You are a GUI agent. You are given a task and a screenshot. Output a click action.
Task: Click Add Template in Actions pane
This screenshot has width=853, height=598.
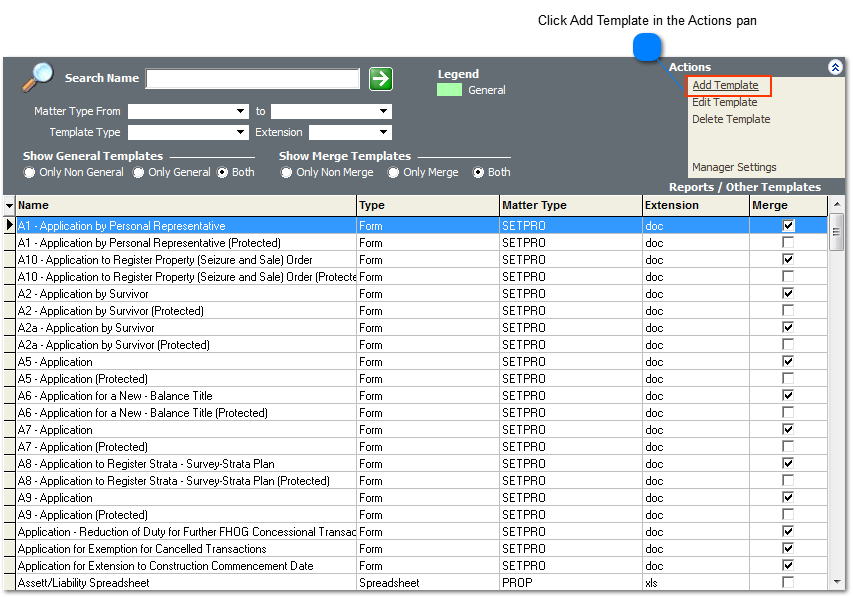coord(725,85)
